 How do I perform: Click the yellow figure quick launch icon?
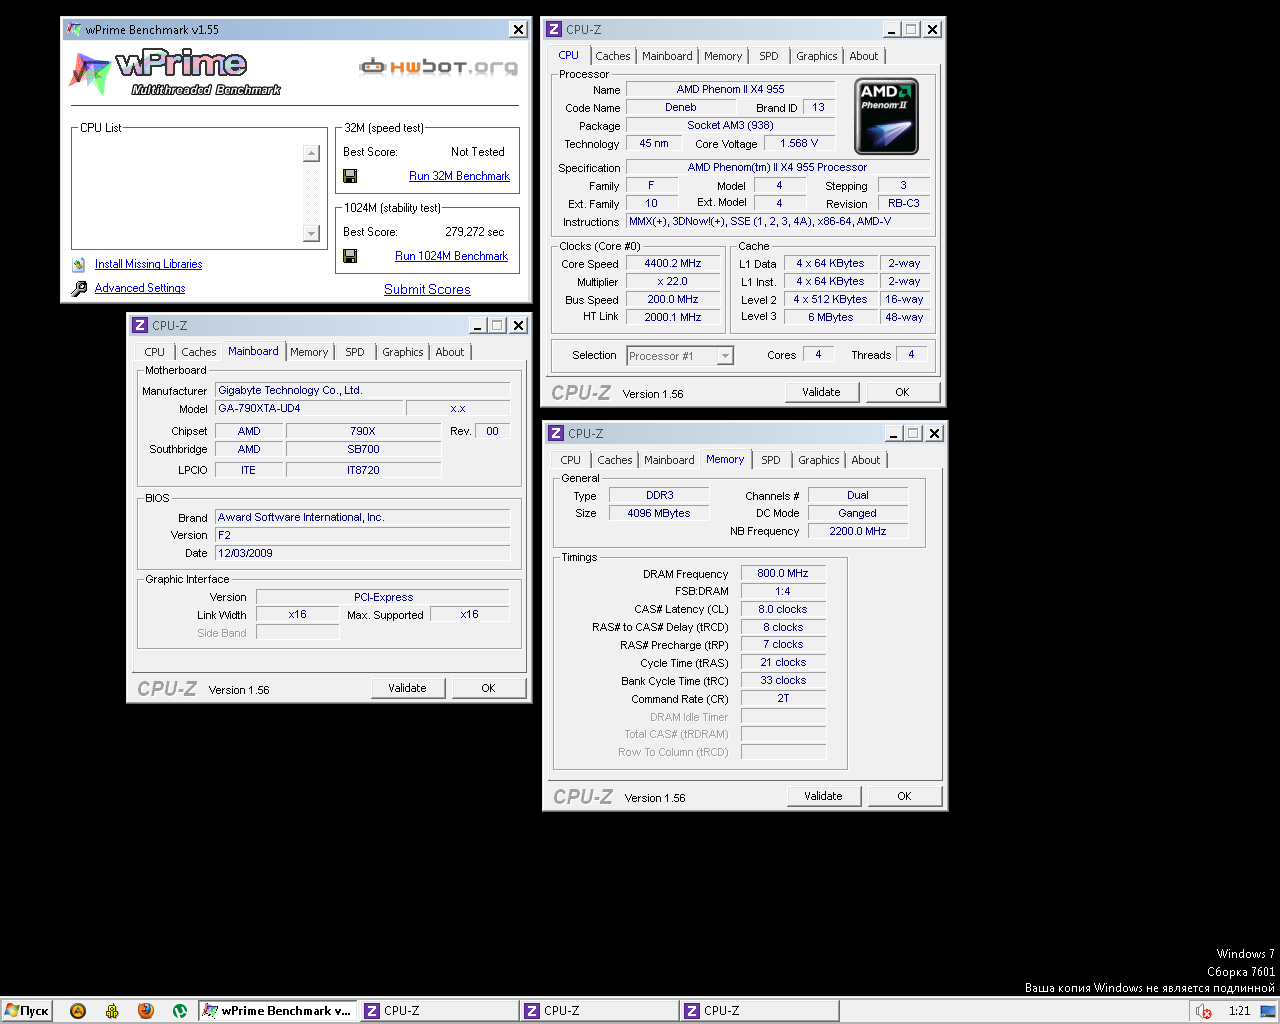point(112,1011)
